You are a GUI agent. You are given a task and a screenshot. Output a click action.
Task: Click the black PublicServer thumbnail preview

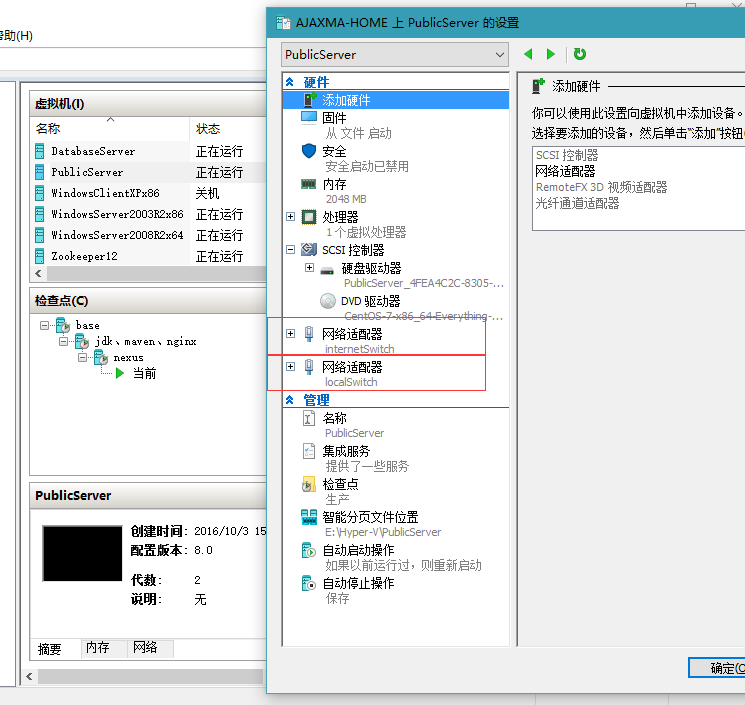click(83, 553)
